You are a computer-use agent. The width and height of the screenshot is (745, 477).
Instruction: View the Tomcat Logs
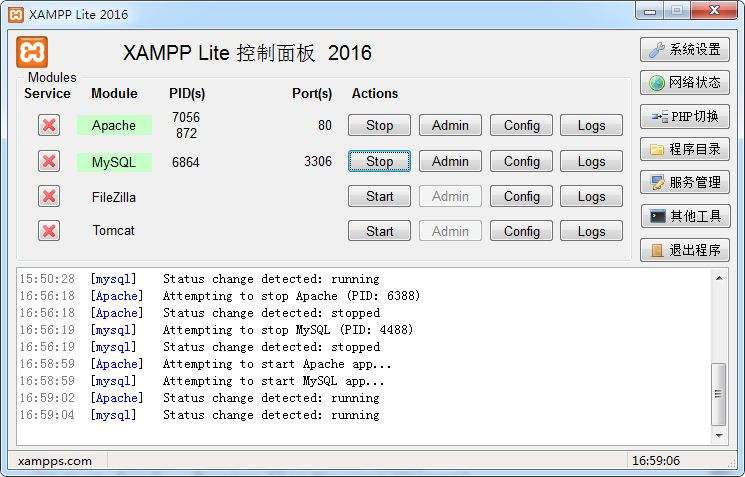click(x=591, y=231)
